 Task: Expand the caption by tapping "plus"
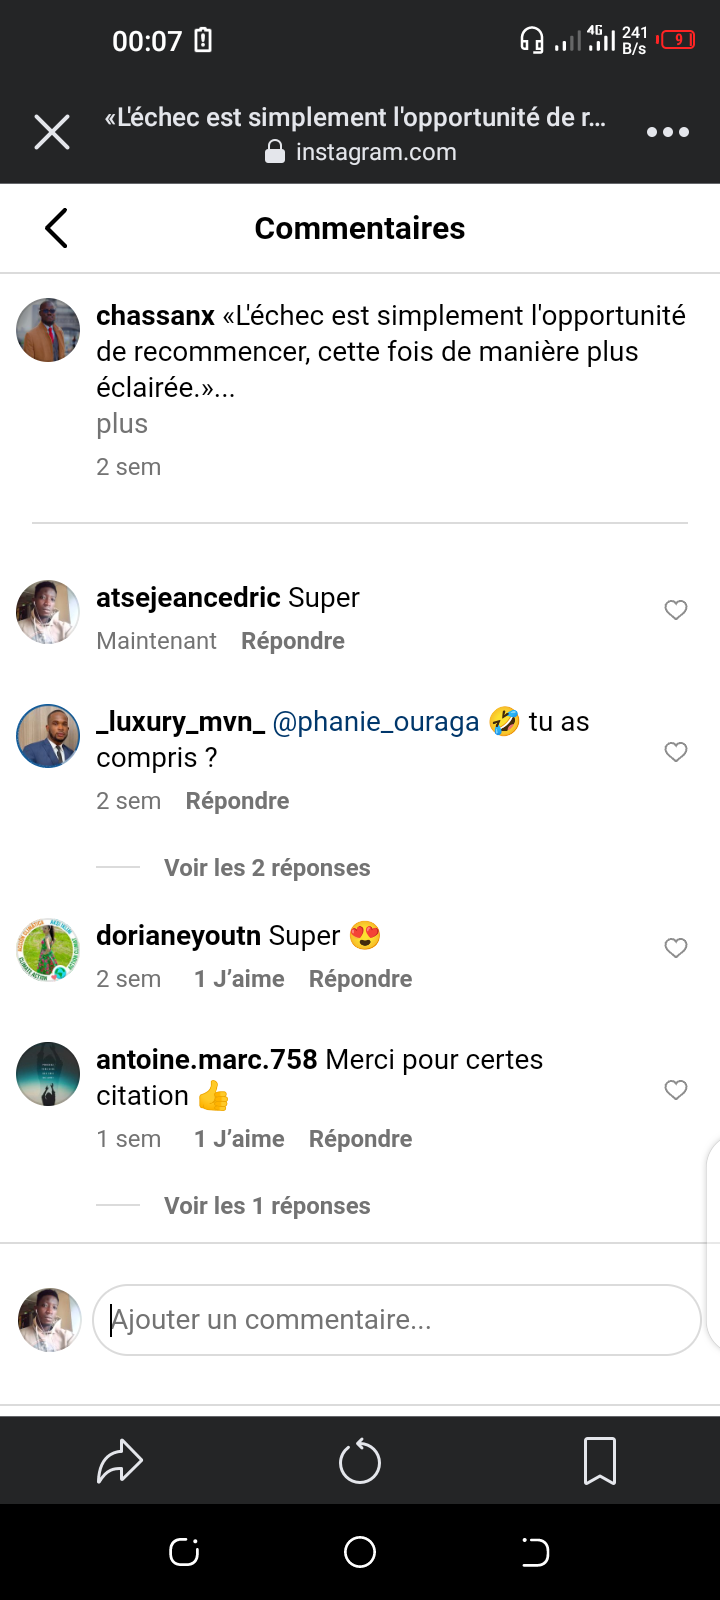point(122,424)
